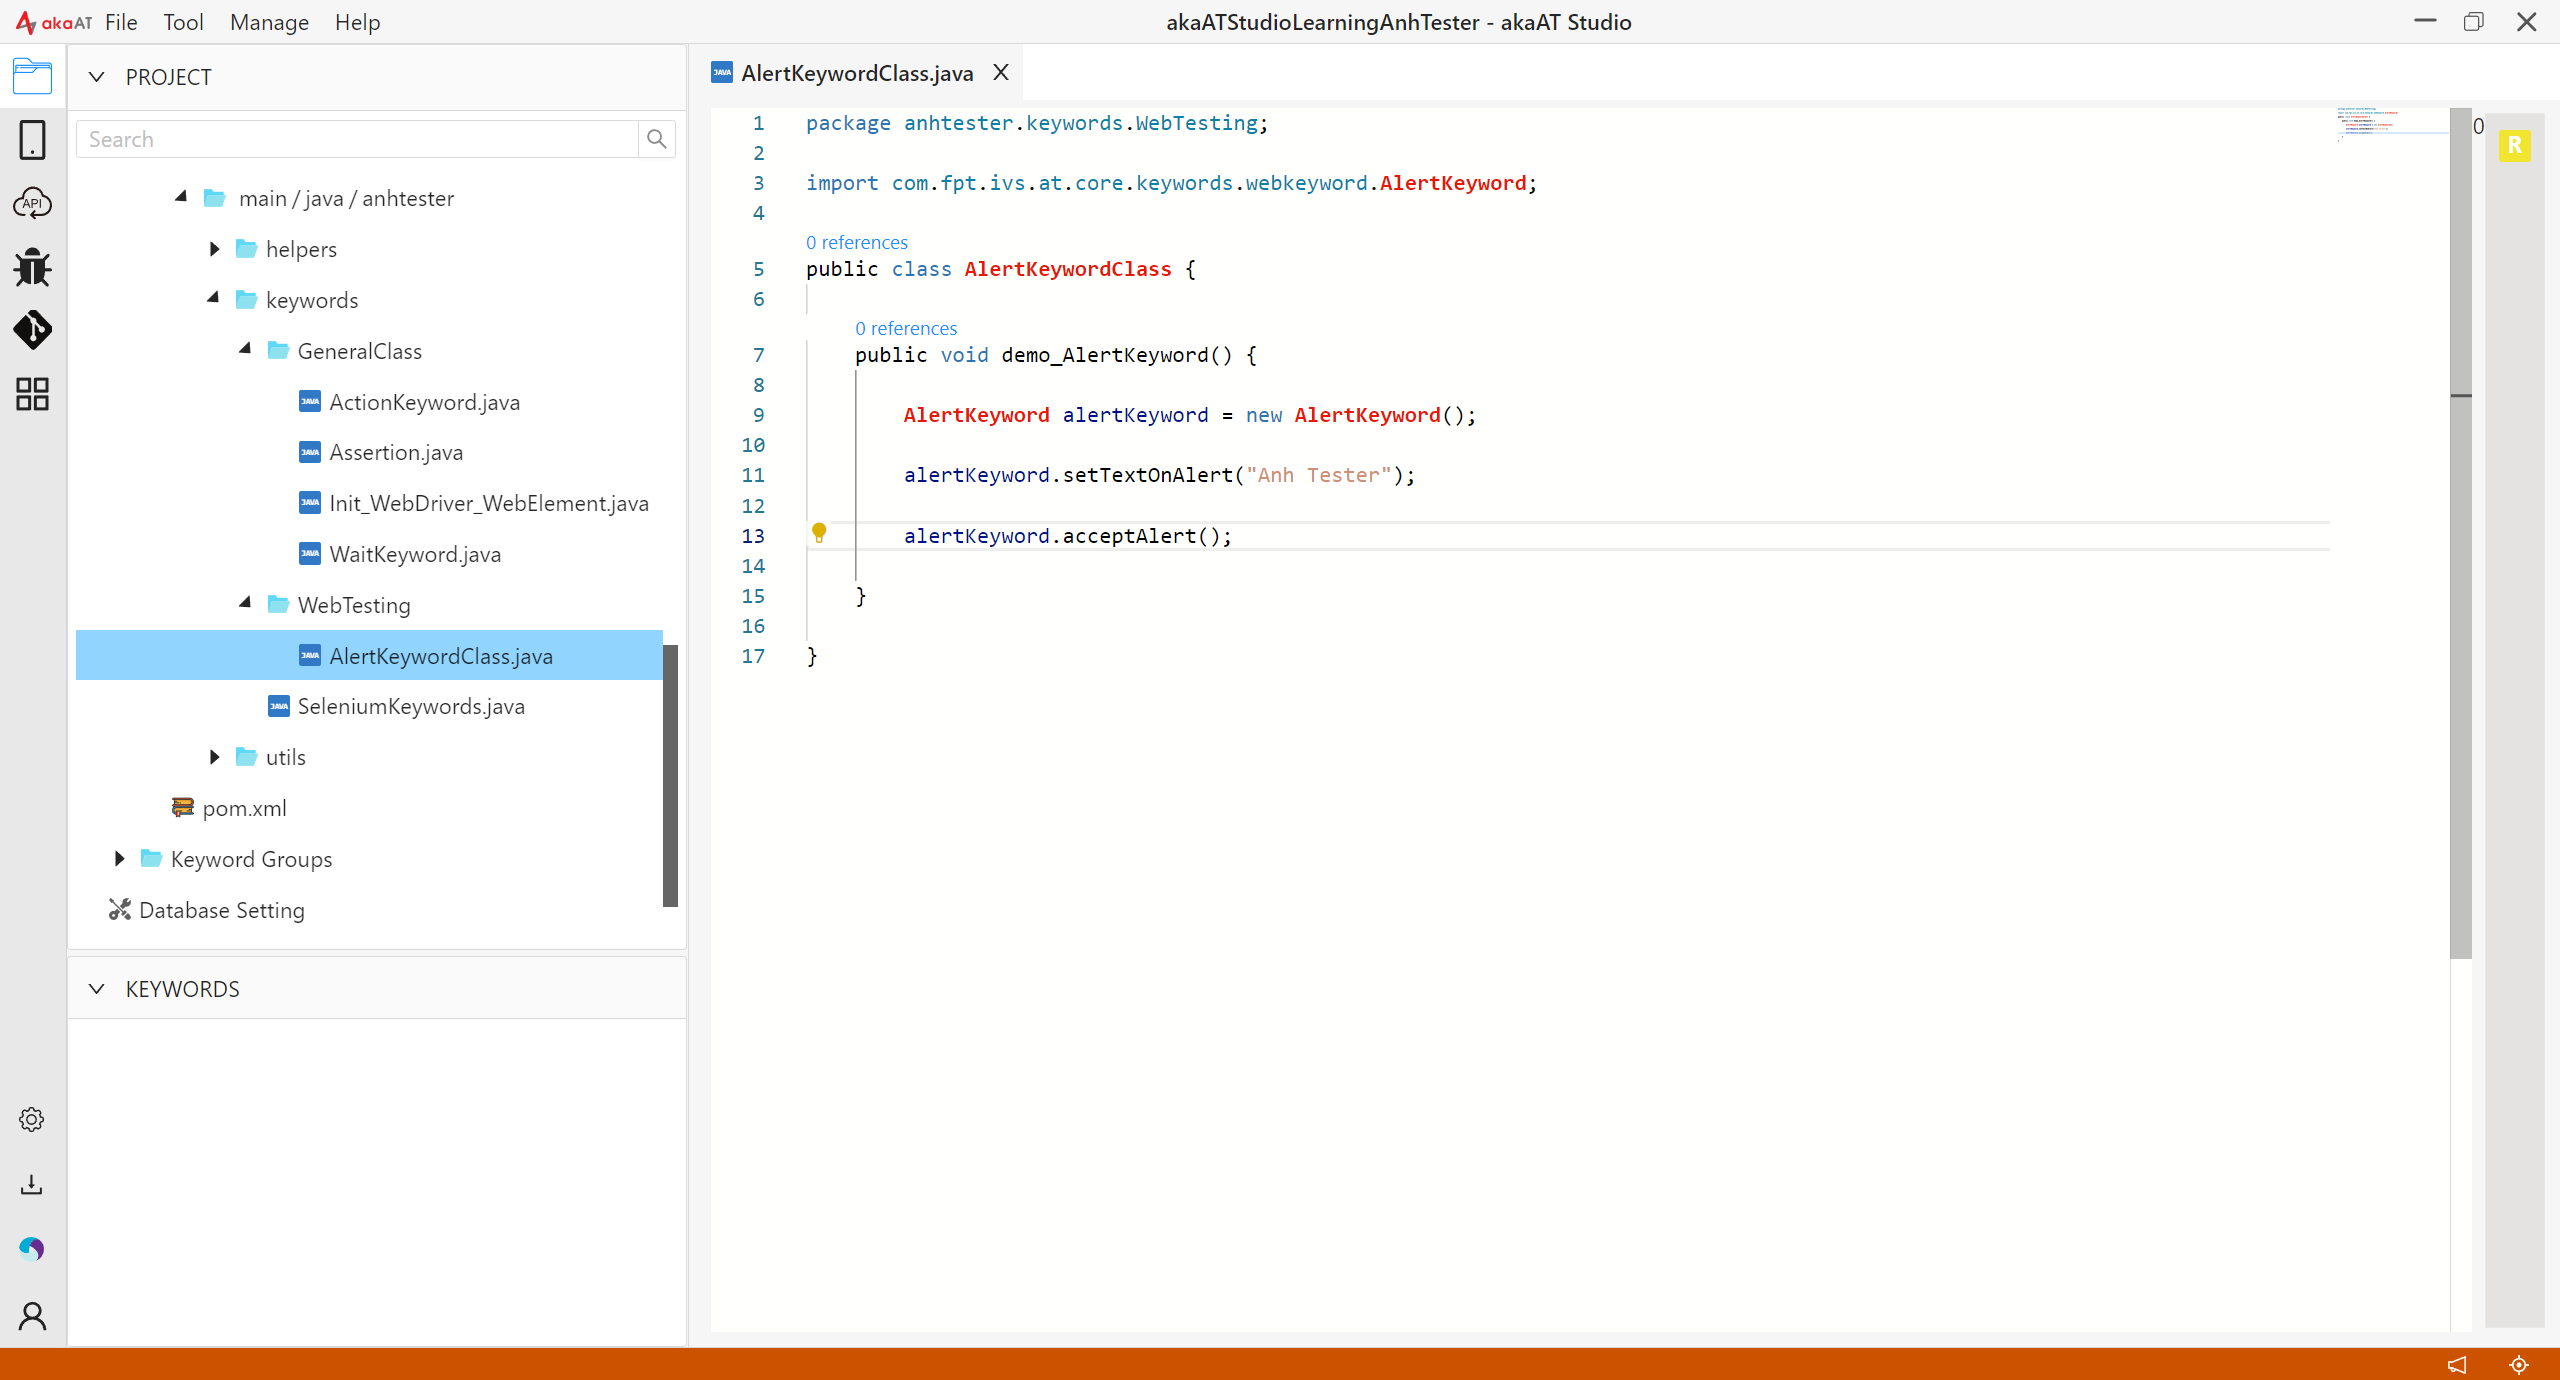Click the megaphone icon in status bar

(2457, 1364)
